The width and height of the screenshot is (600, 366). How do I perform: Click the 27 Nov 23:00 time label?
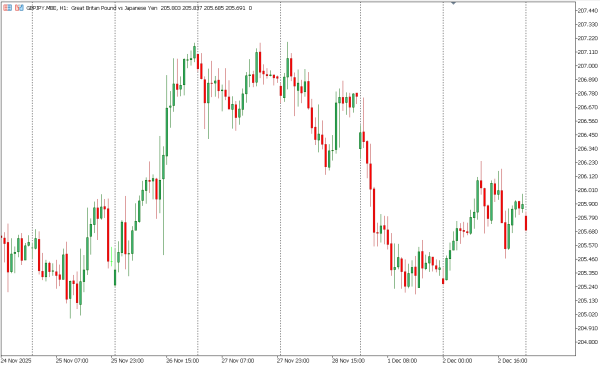click(293, 361)
